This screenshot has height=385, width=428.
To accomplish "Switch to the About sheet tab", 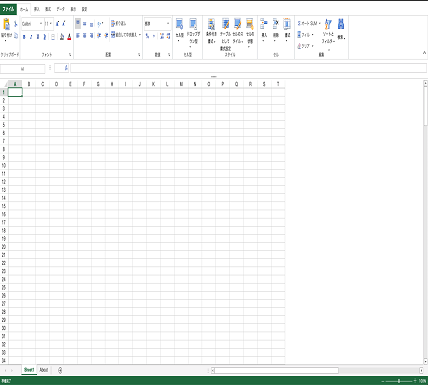I will 44,370.
